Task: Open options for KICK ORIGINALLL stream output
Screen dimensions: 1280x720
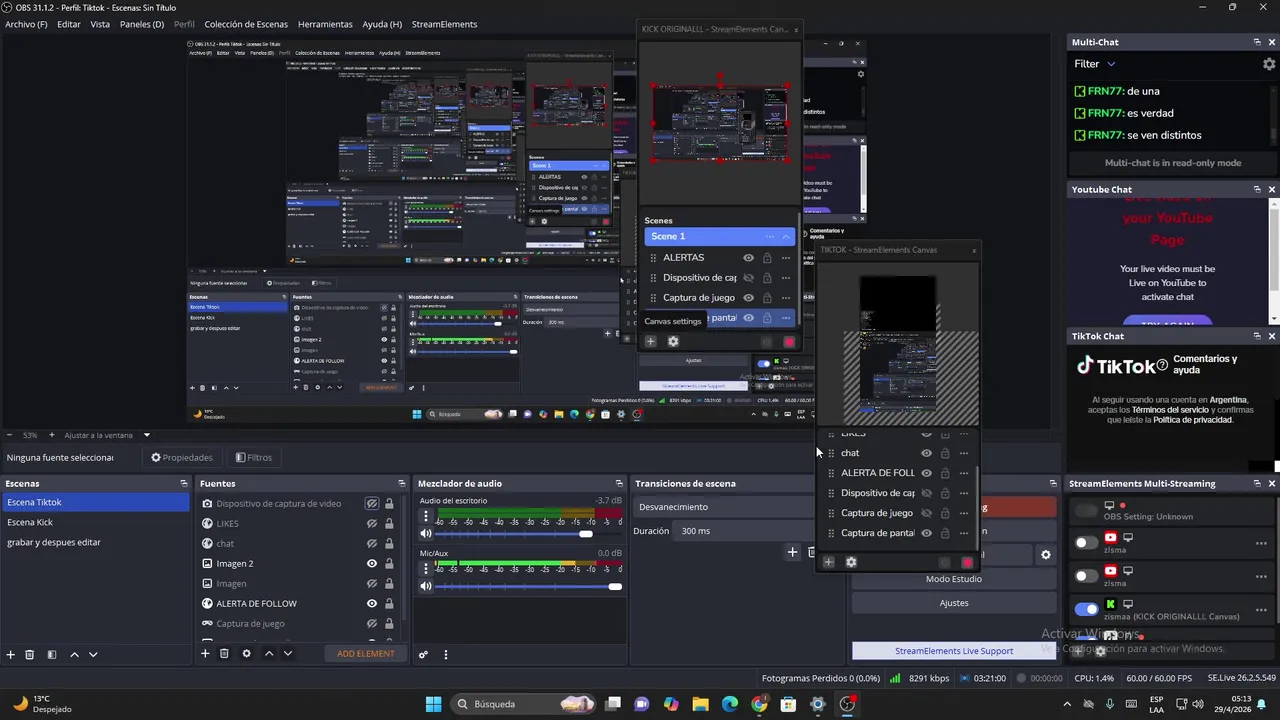Action: (x=1261, y=609)
